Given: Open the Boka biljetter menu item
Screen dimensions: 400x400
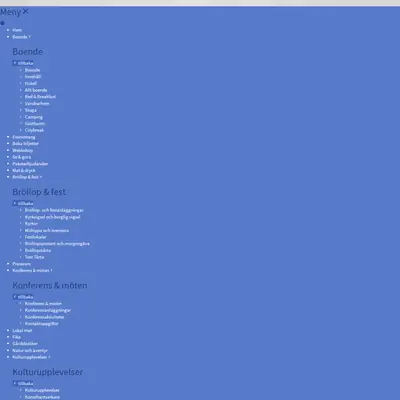Looking at the screenshot, I should 26,144.
